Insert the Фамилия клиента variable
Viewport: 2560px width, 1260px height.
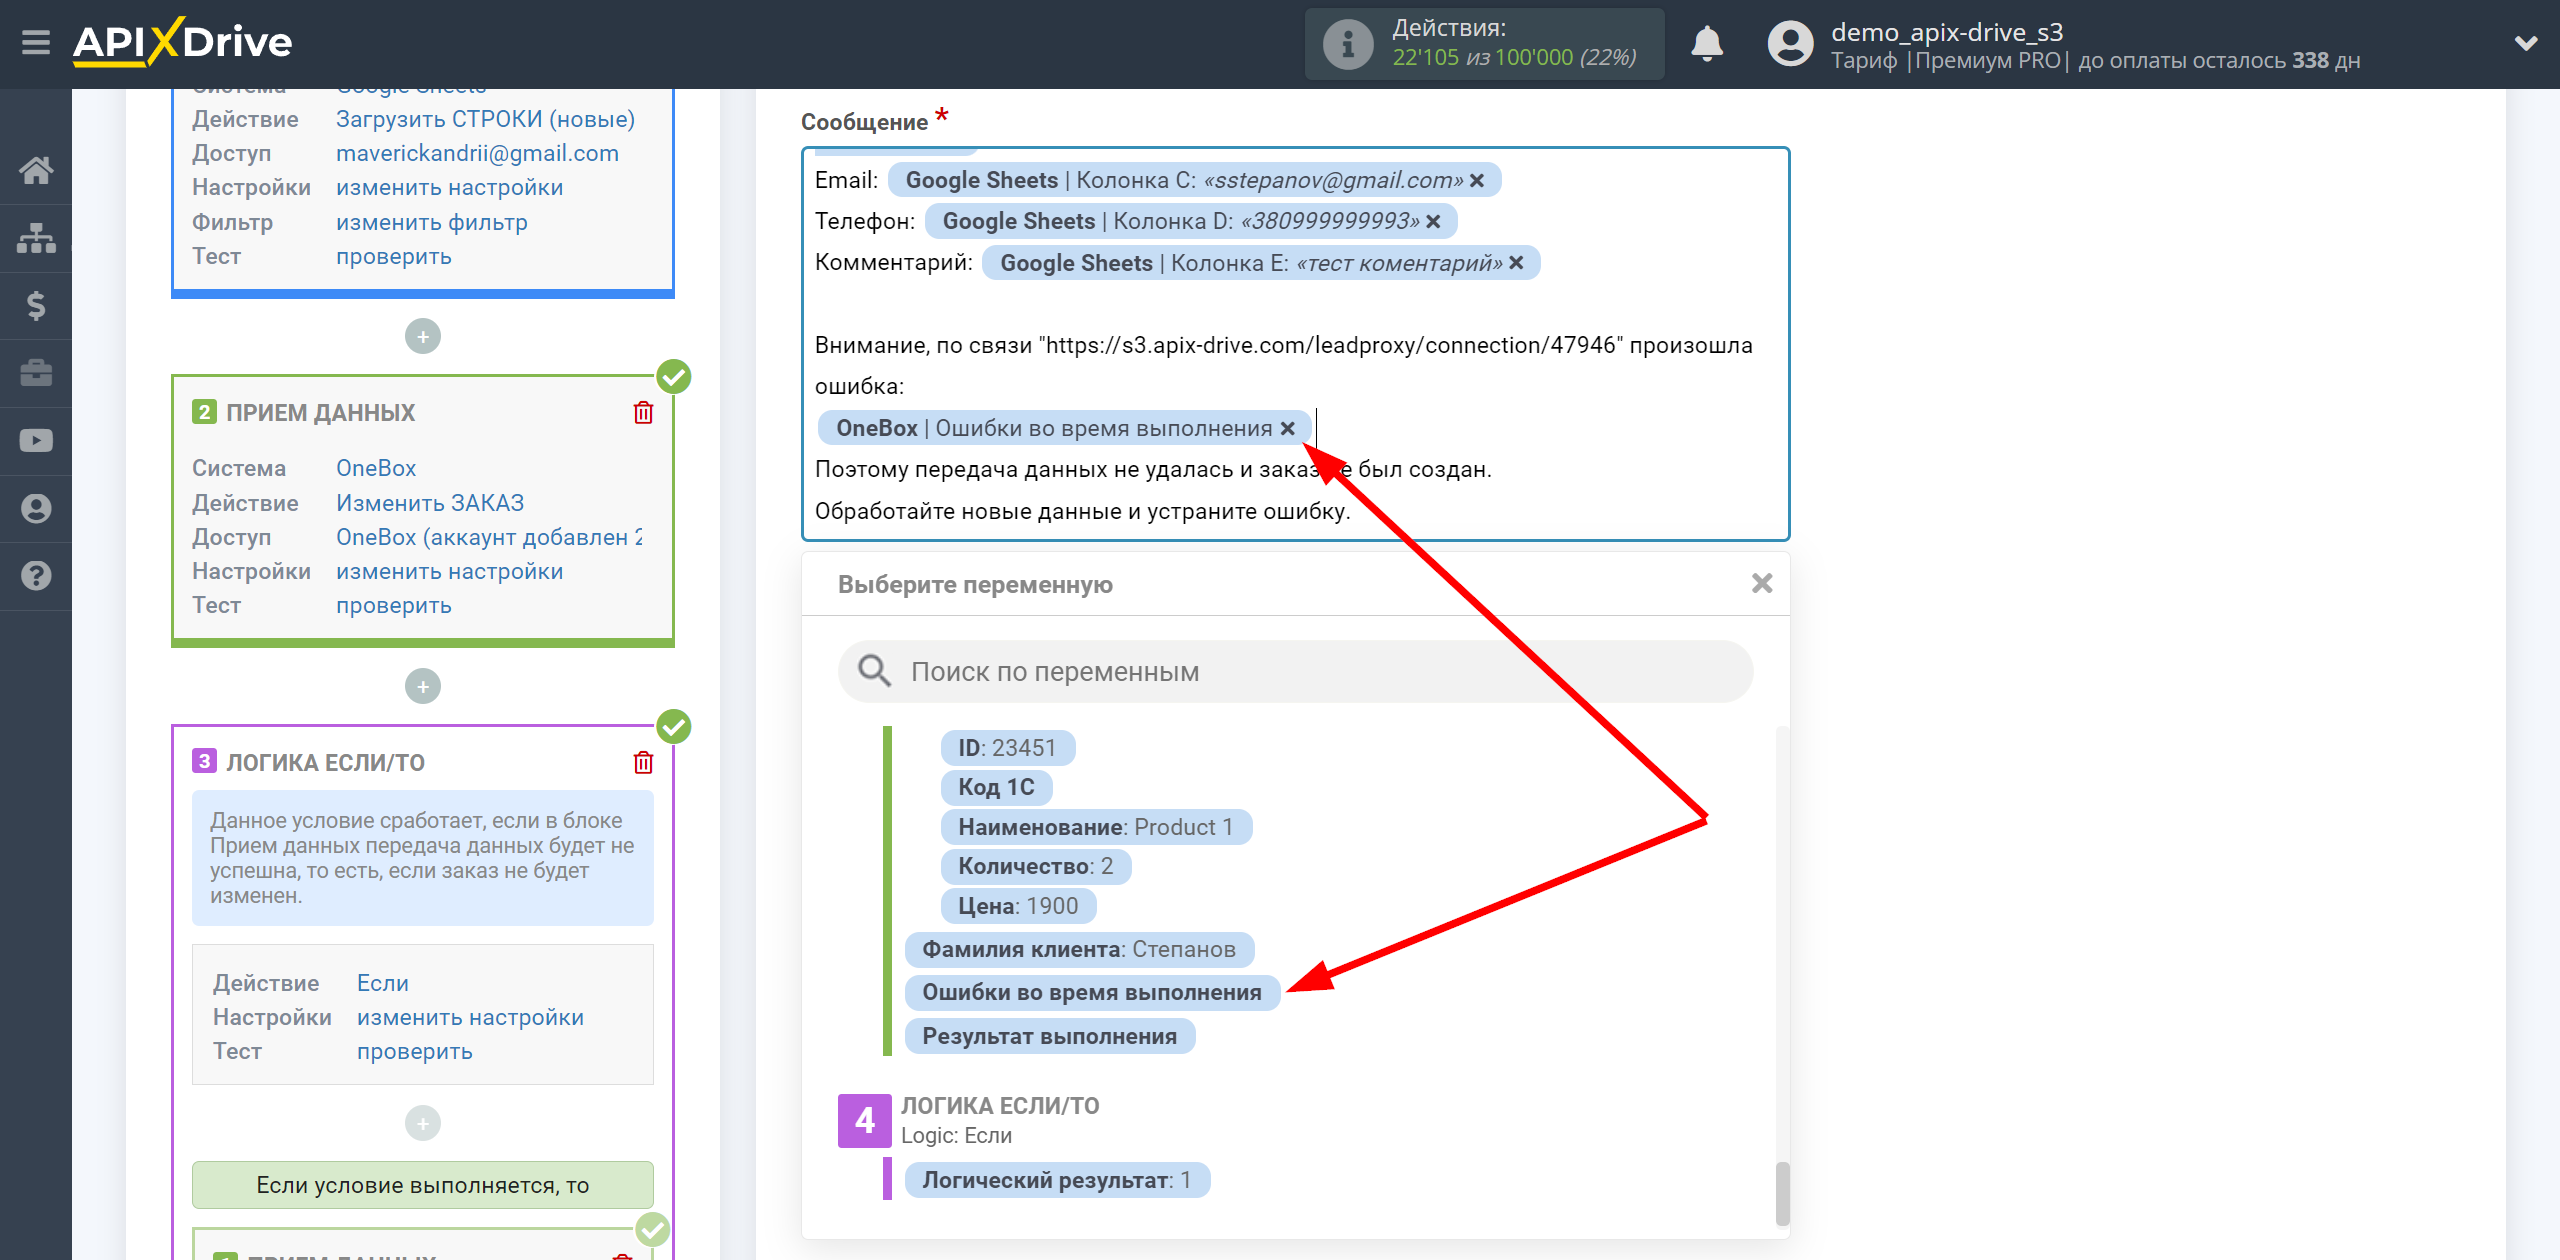[x=1079, y=949]
